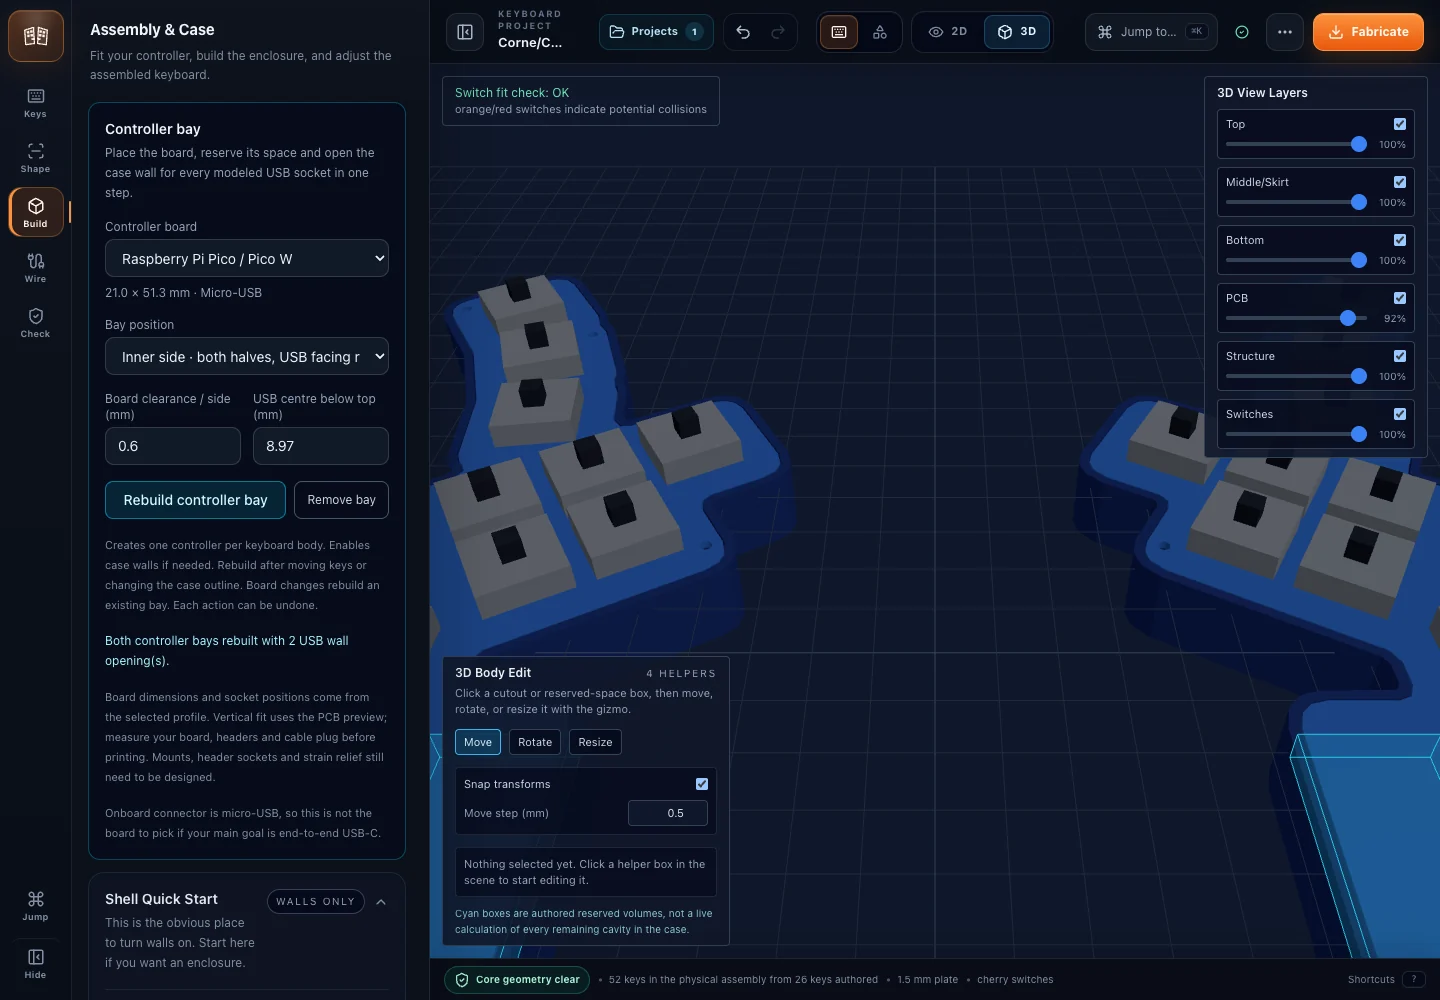The image size is (1440, 1000).
Task: Click the green status check icon
Action: coord(1242,32)
